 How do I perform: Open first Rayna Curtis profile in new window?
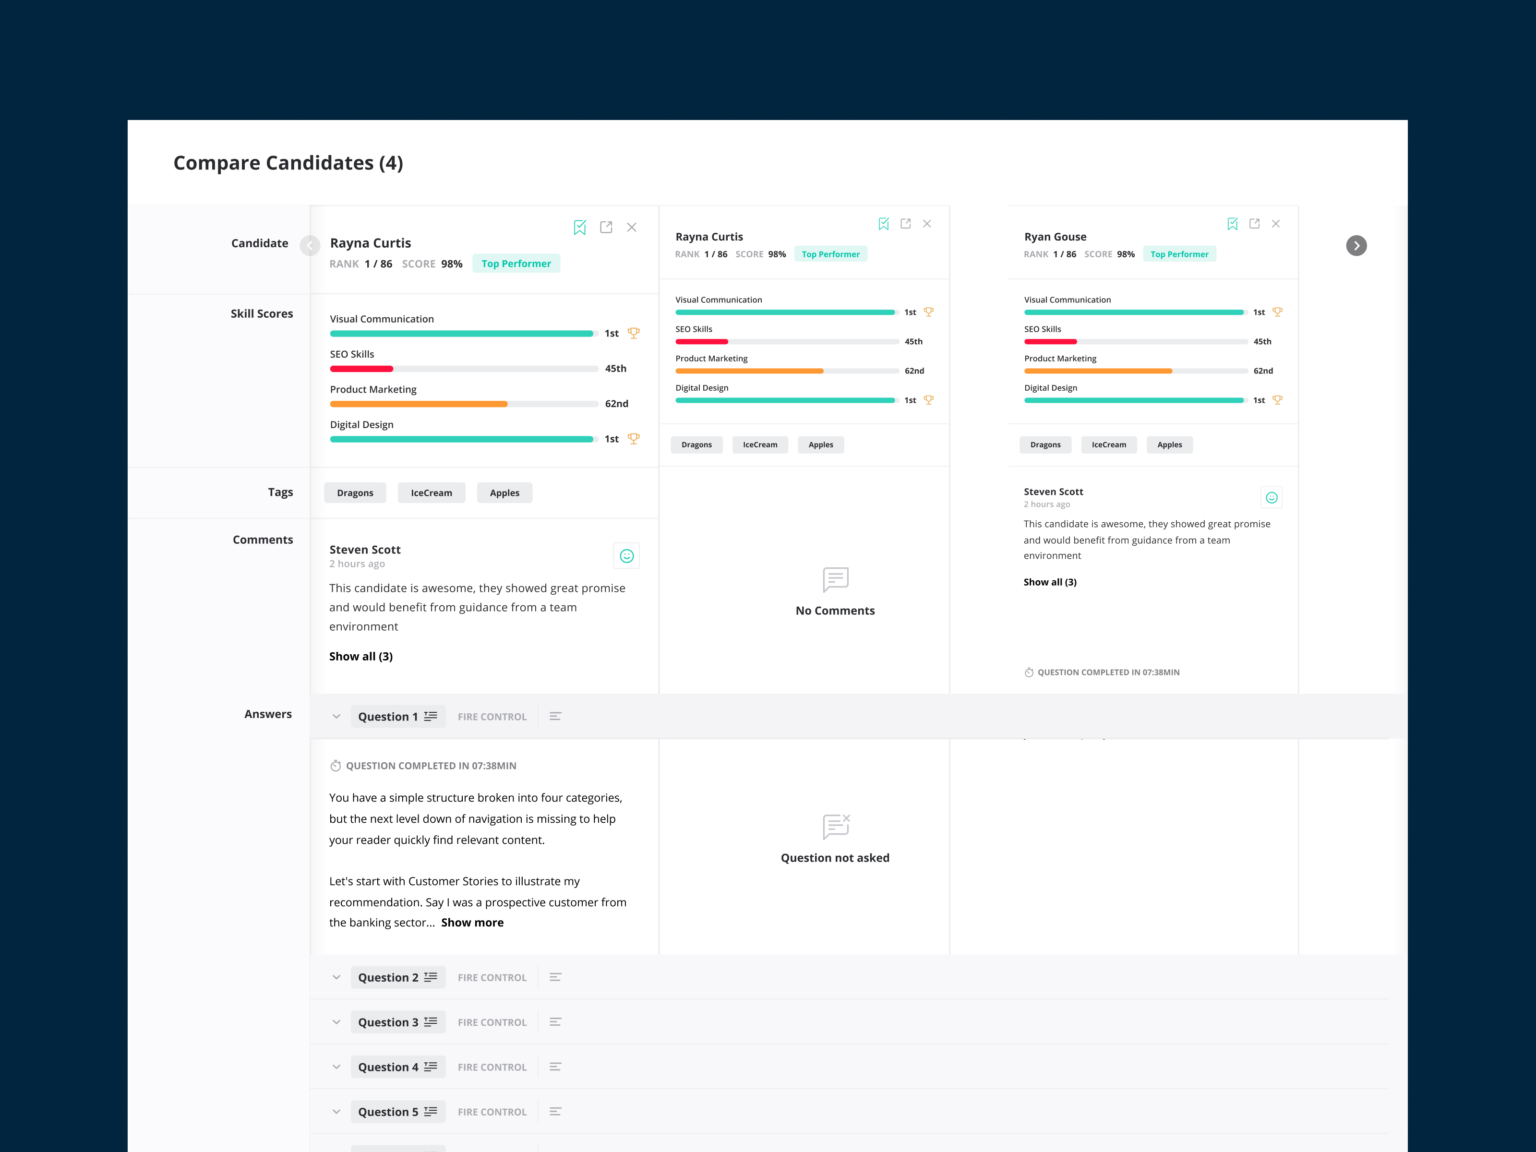pyautogui.click(x=606, y=228)
